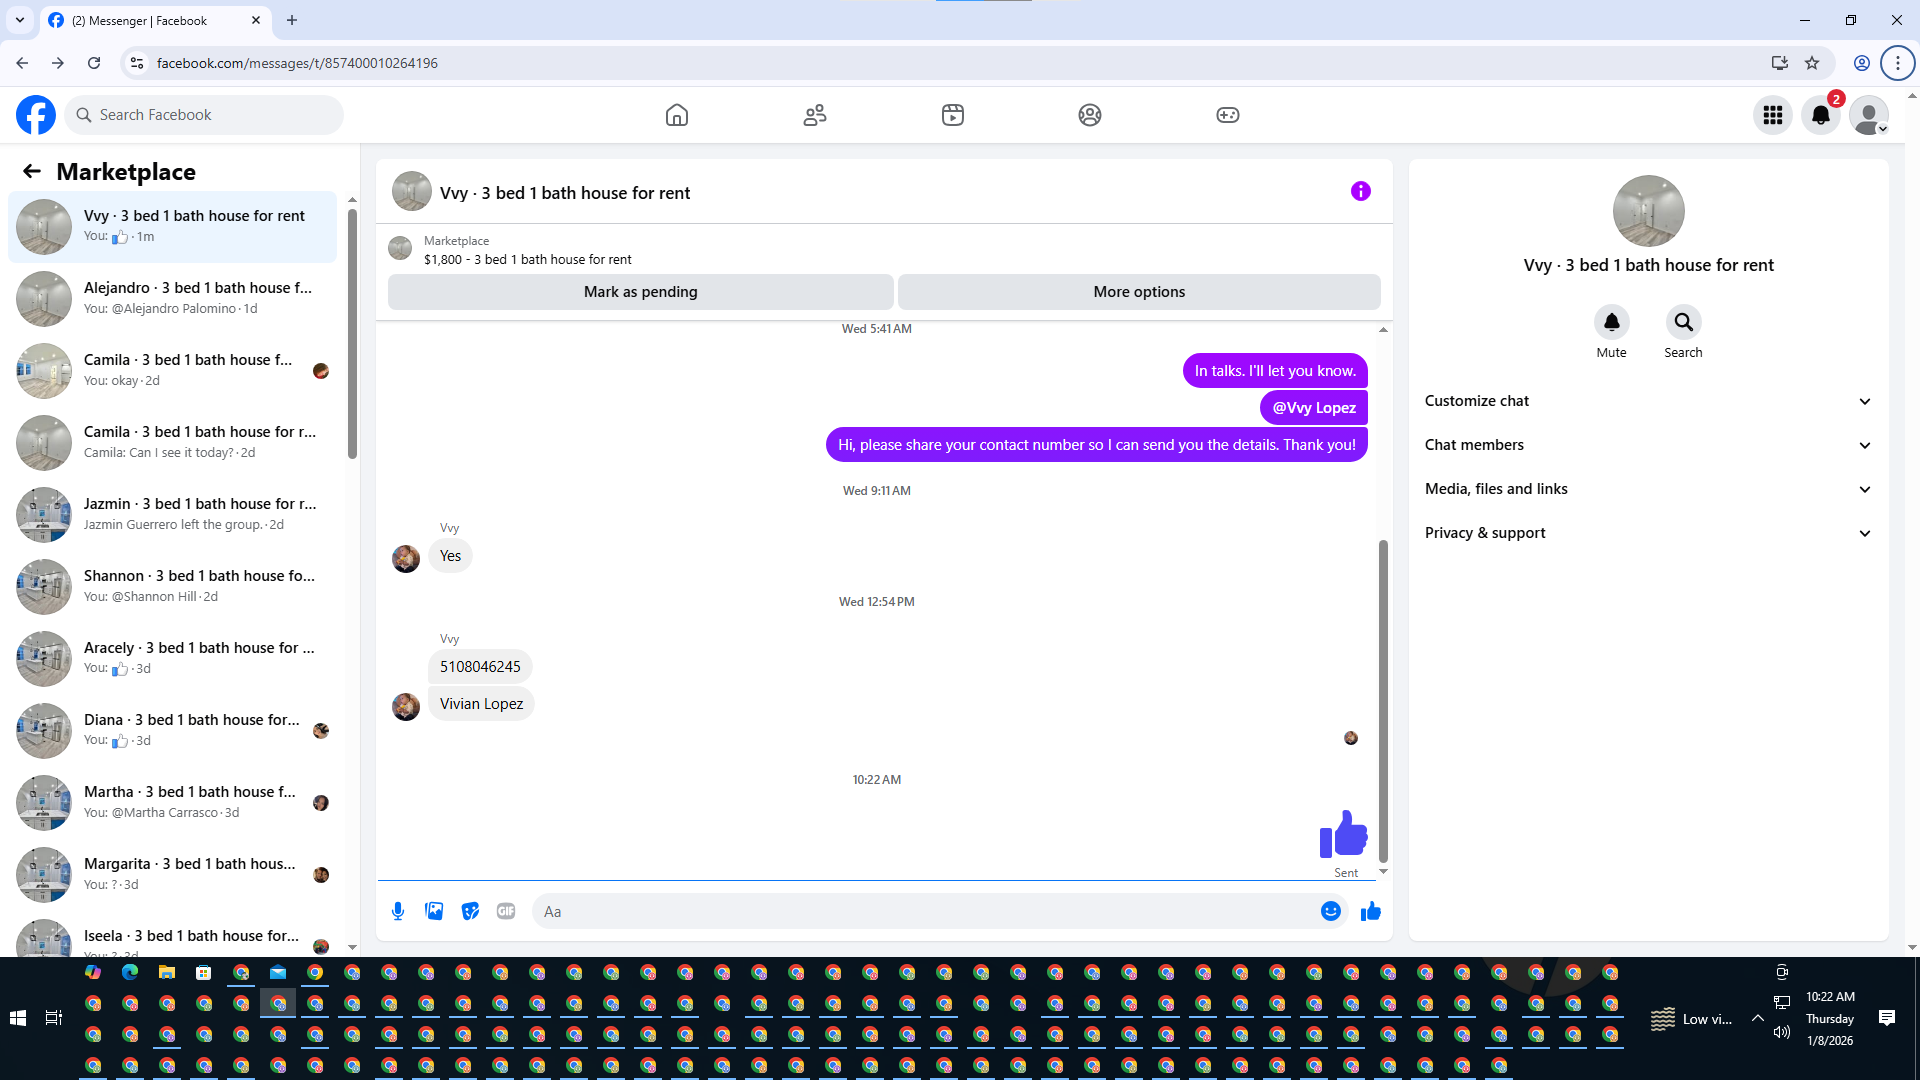Send a thumbs-up like

coord(1371,911)
